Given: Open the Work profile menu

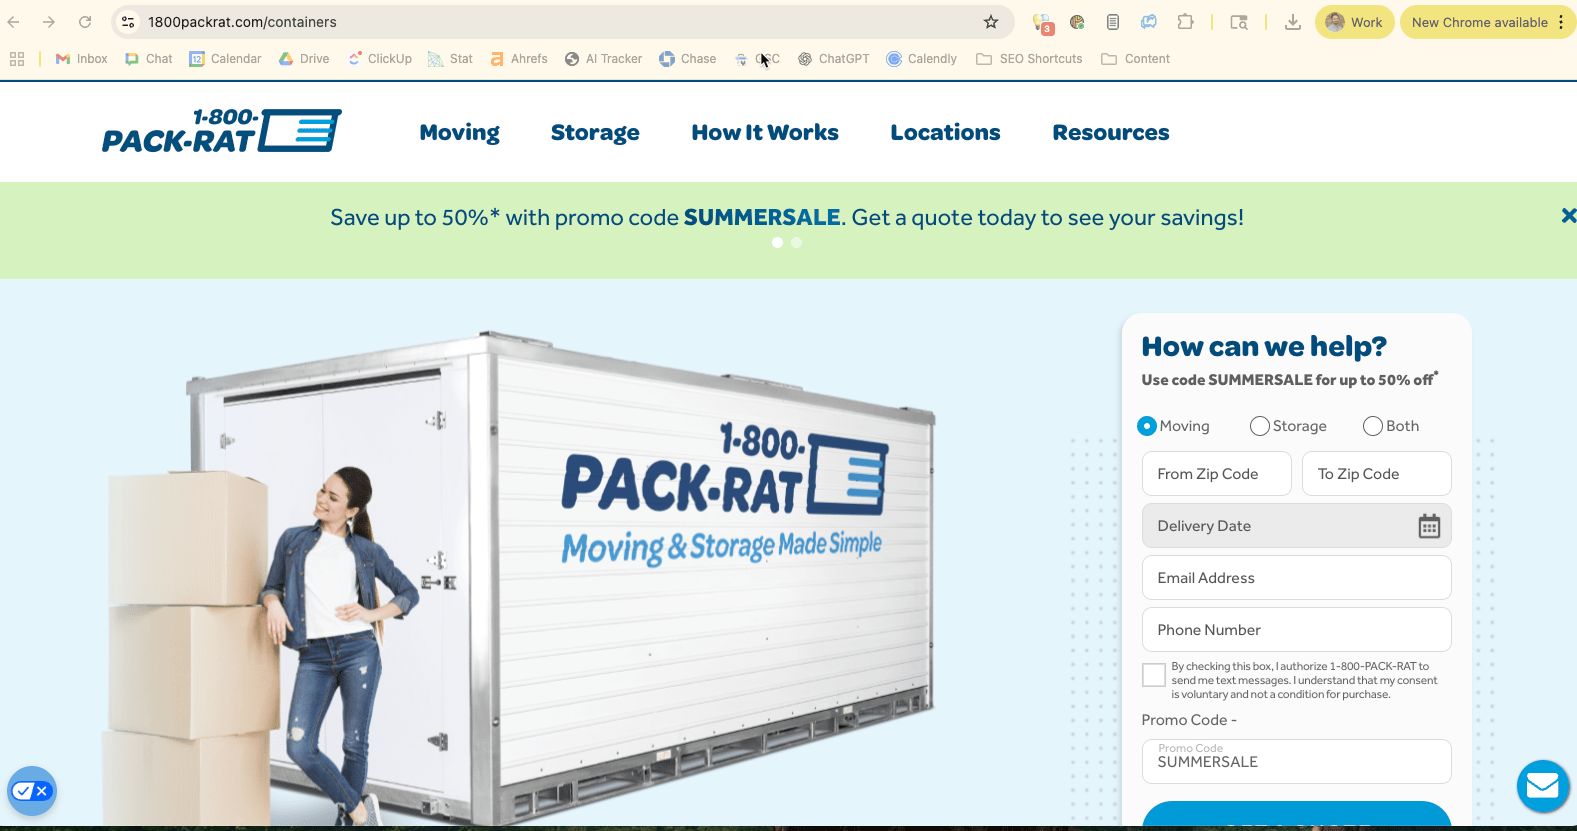Looking at the screenshot, I should pos(1354,22).
